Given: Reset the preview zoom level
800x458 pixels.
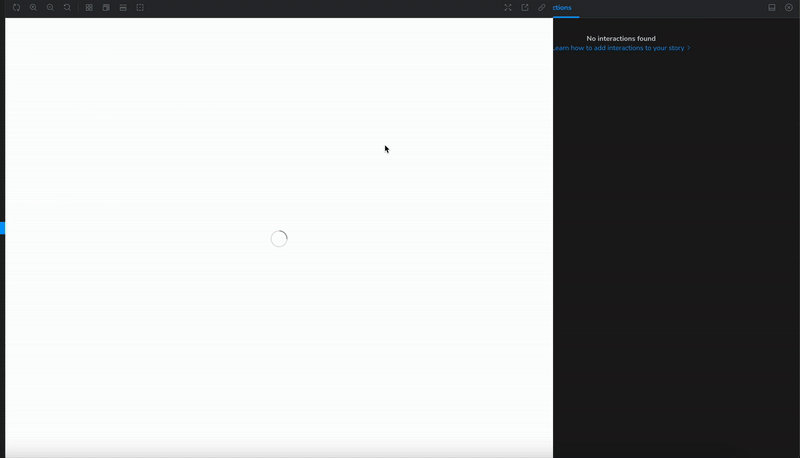Looking at the screenshot, I should coord(67,8).
